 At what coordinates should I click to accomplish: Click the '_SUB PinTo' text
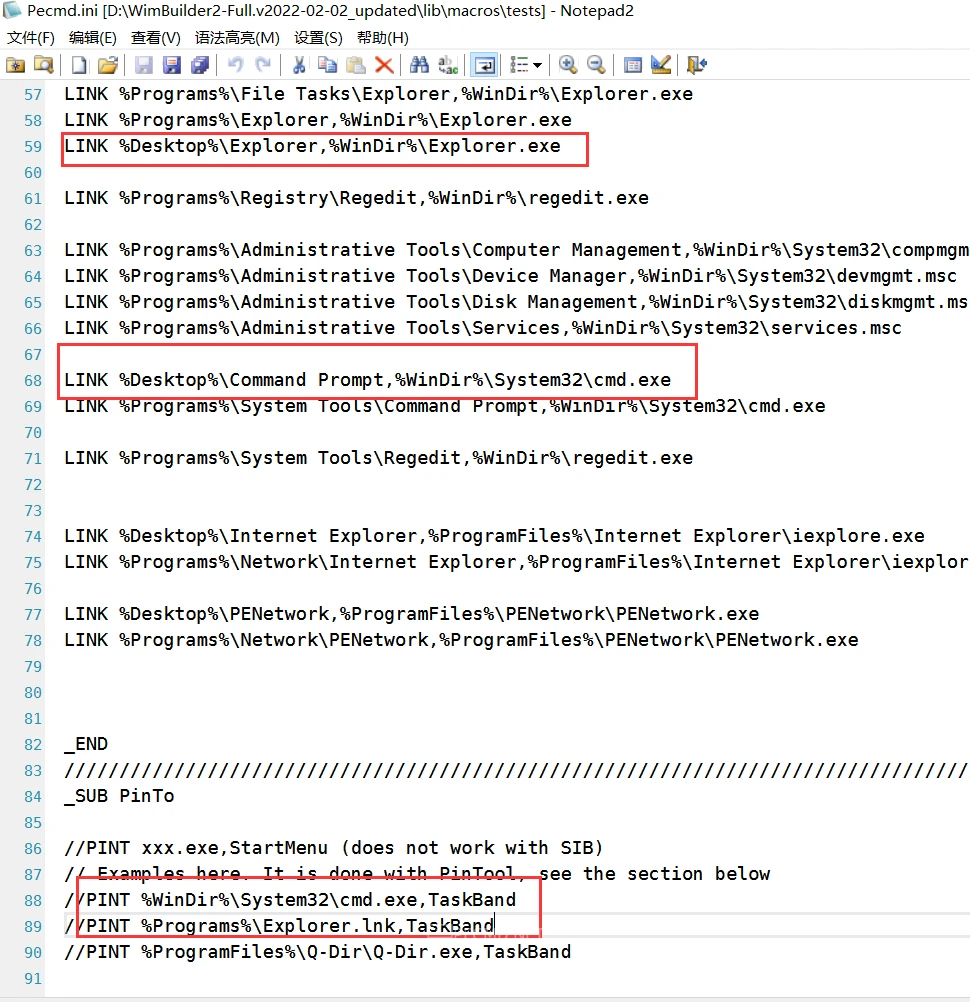(119, 796)
